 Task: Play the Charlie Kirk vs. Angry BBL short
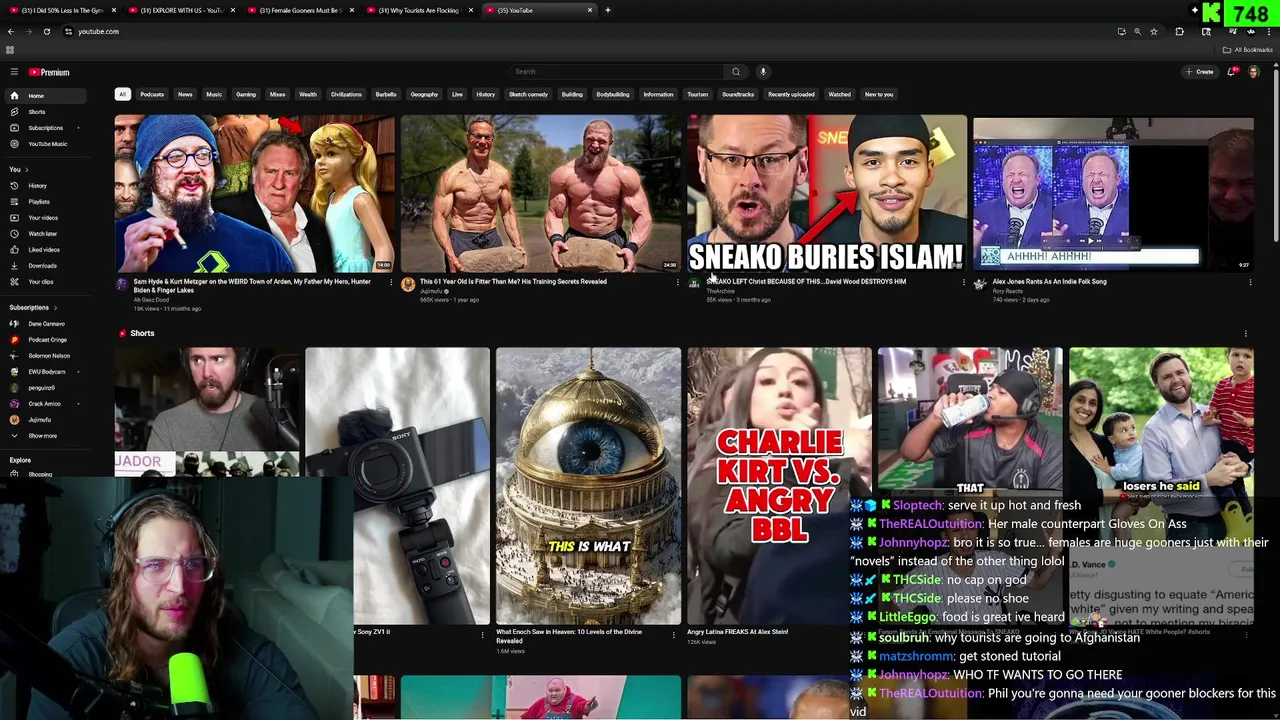779,486
